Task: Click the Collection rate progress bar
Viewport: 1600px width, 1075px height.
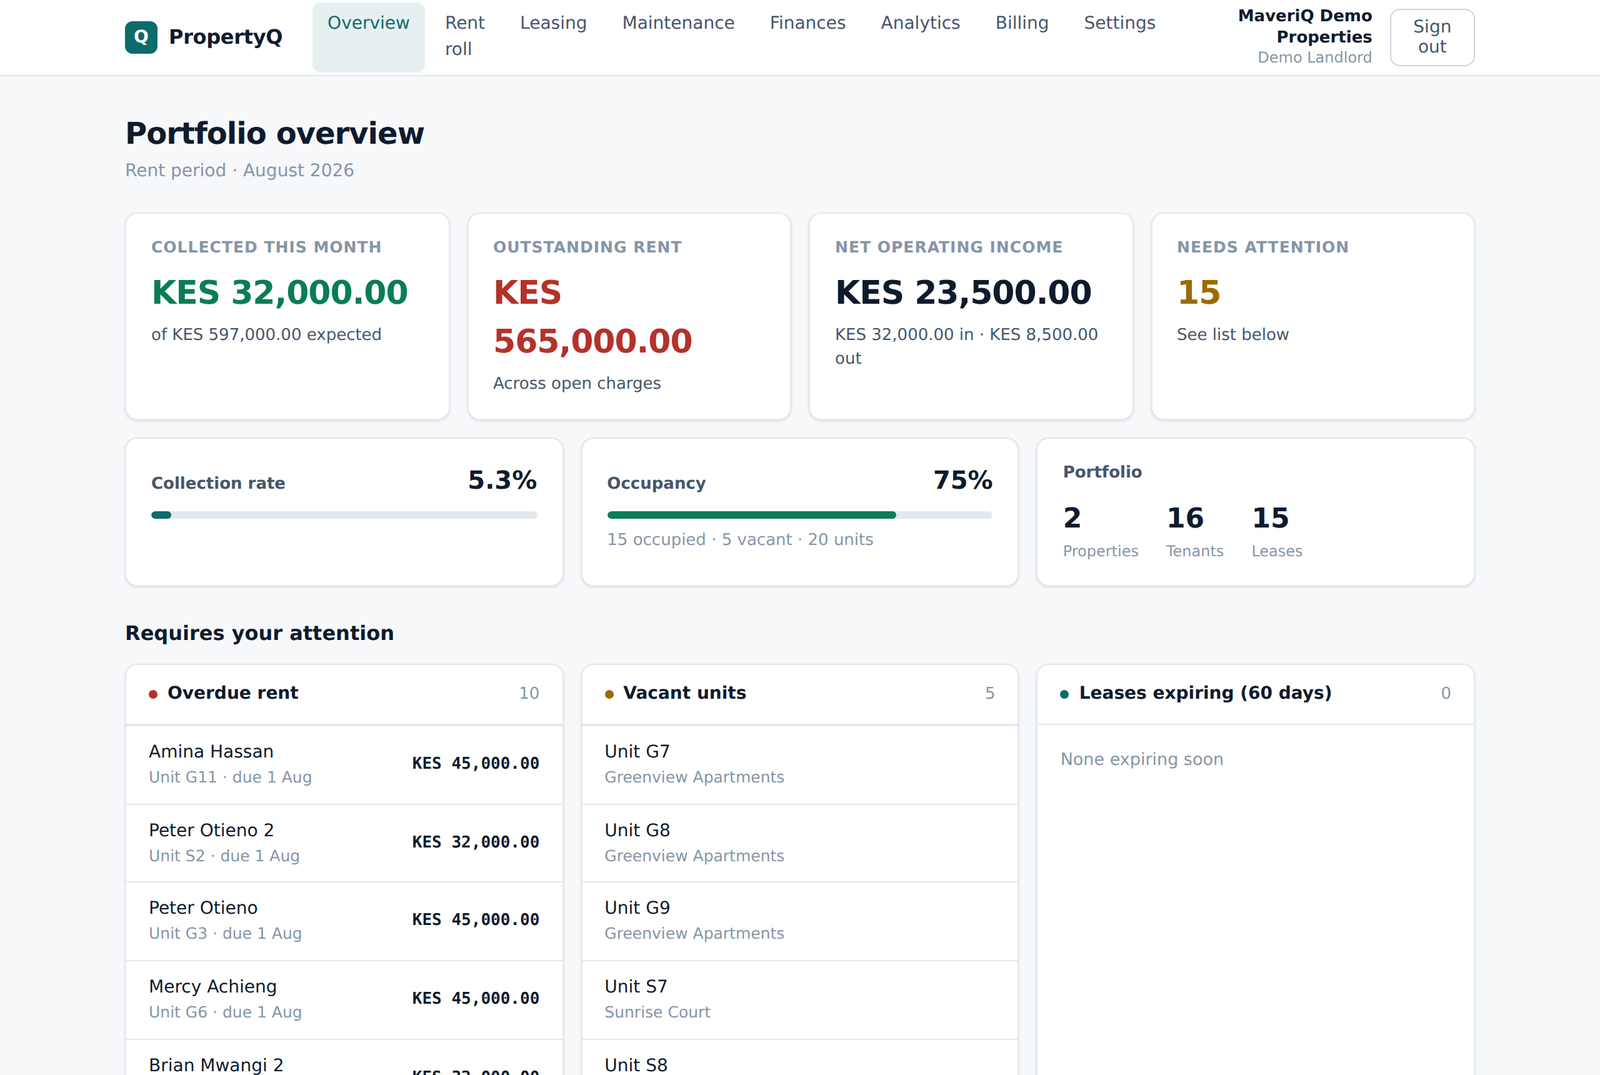Action: tap(344, 515)
